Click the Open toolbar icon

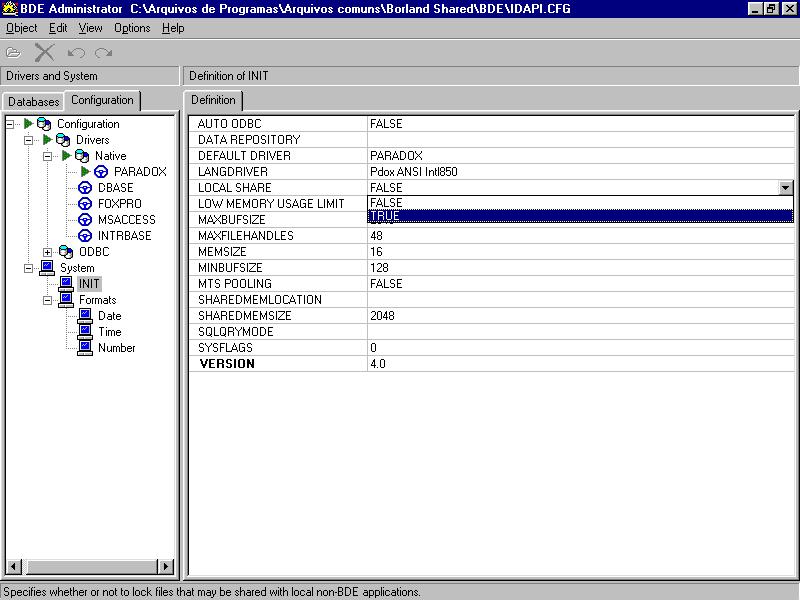[x=13, y=52]
